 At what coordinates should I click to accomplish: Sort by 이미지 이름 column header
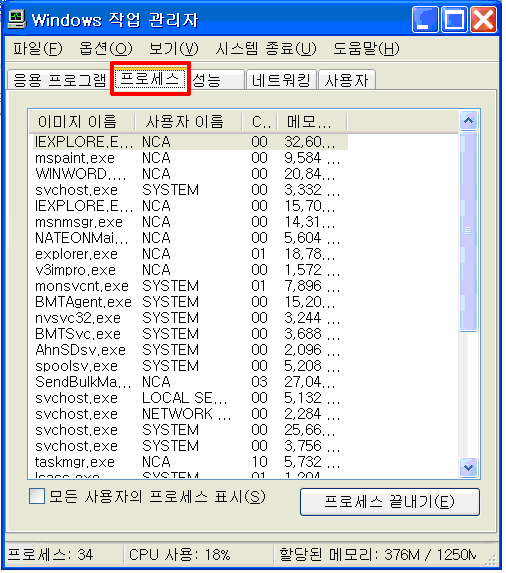(x=82, y=122)
